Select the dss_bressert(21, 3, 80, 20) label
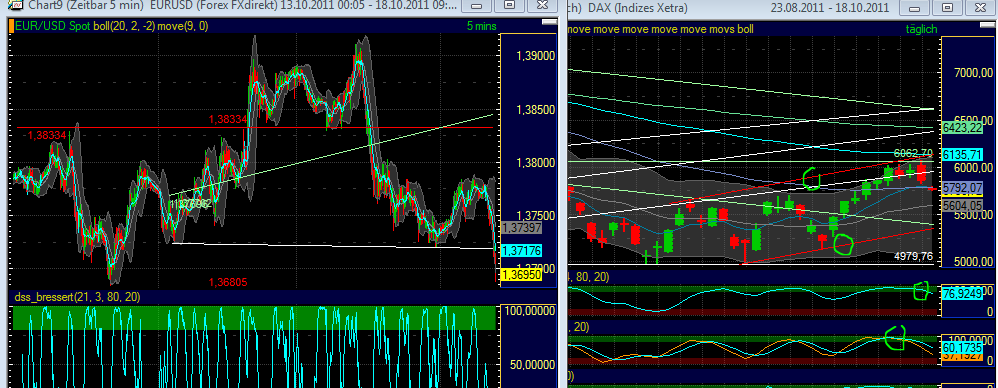This screenshot has width=998, height=388. point(76,297)
